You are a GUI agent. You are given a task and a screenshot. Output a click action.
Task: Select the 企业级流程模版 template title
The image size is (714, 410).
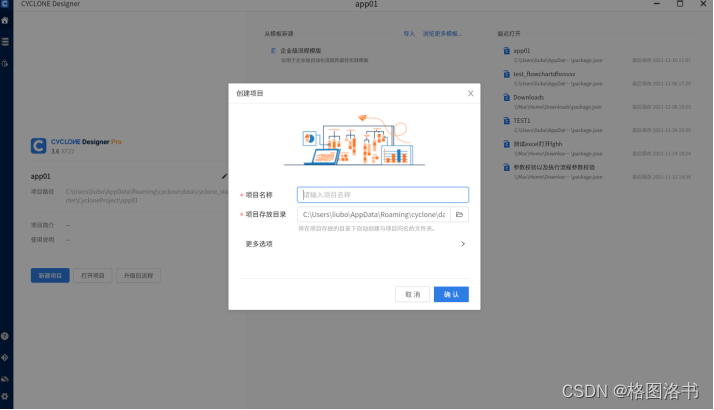pos(301,51)
